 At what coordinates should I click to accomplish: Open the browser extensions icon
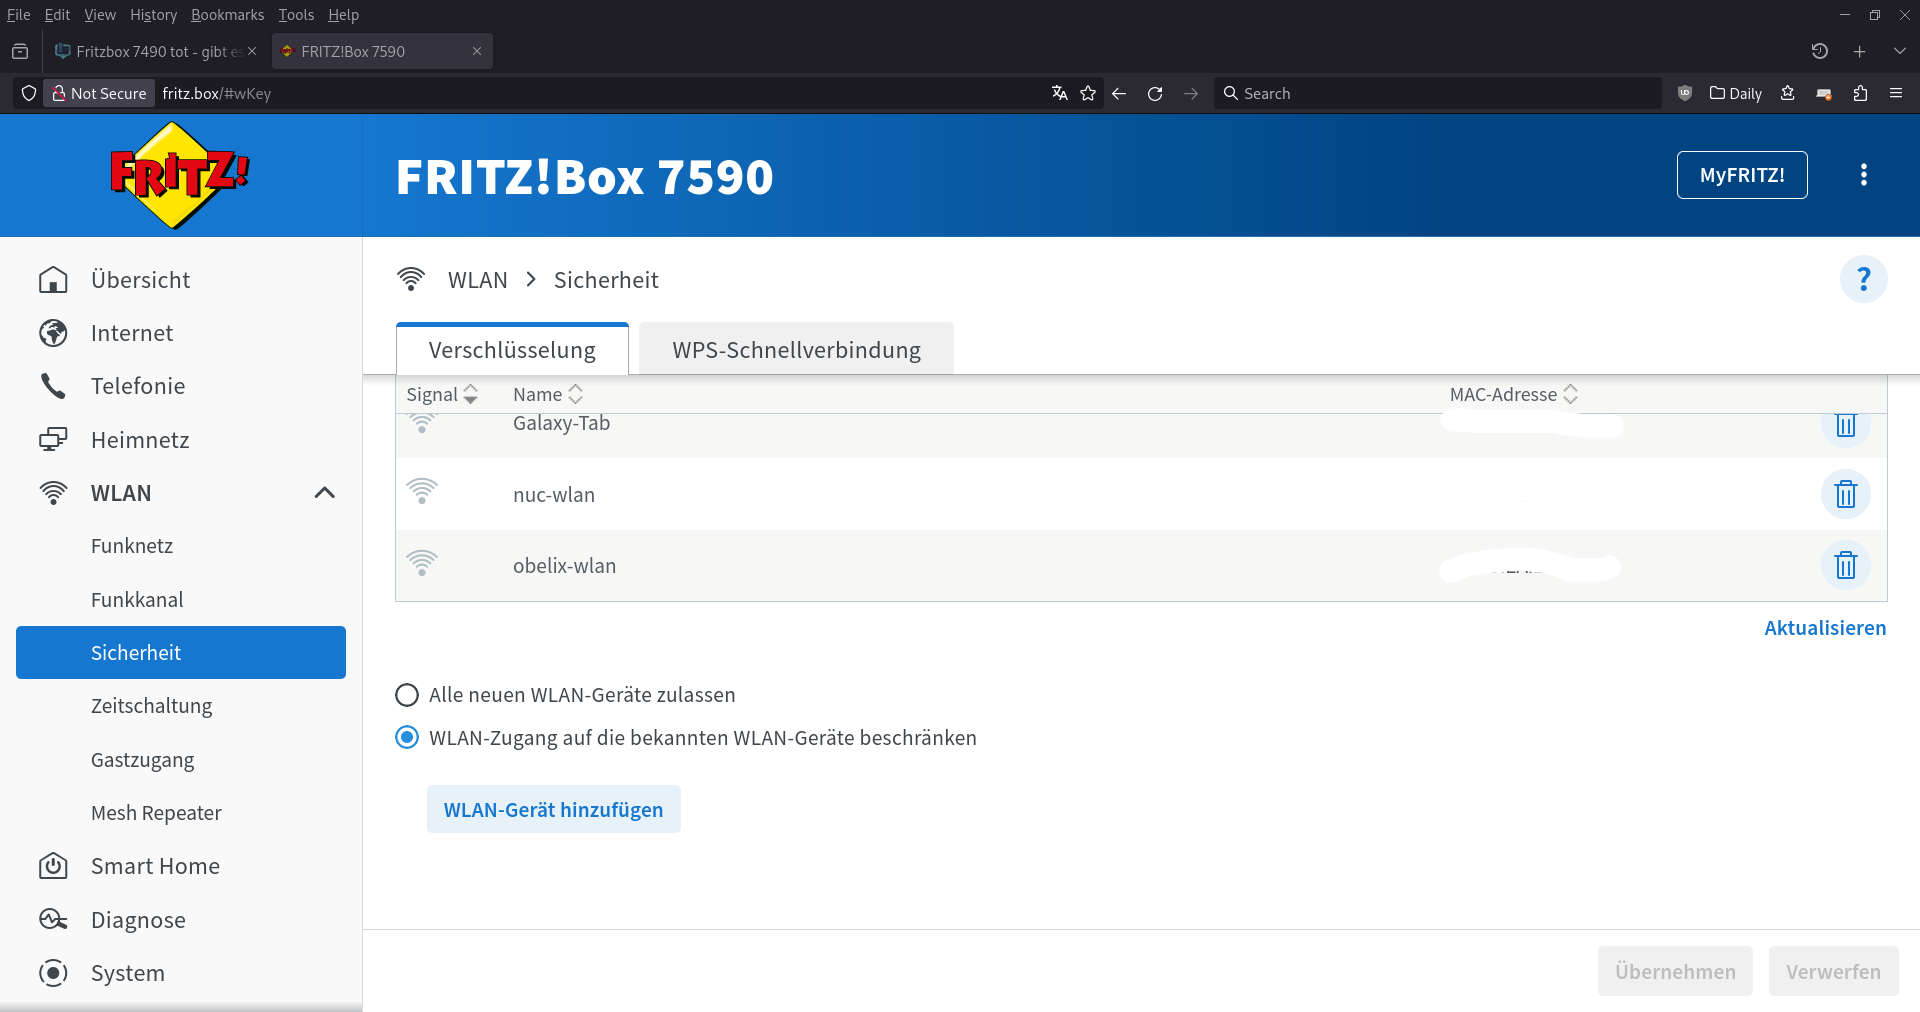pyautogui.click(x=1860, y=93)
